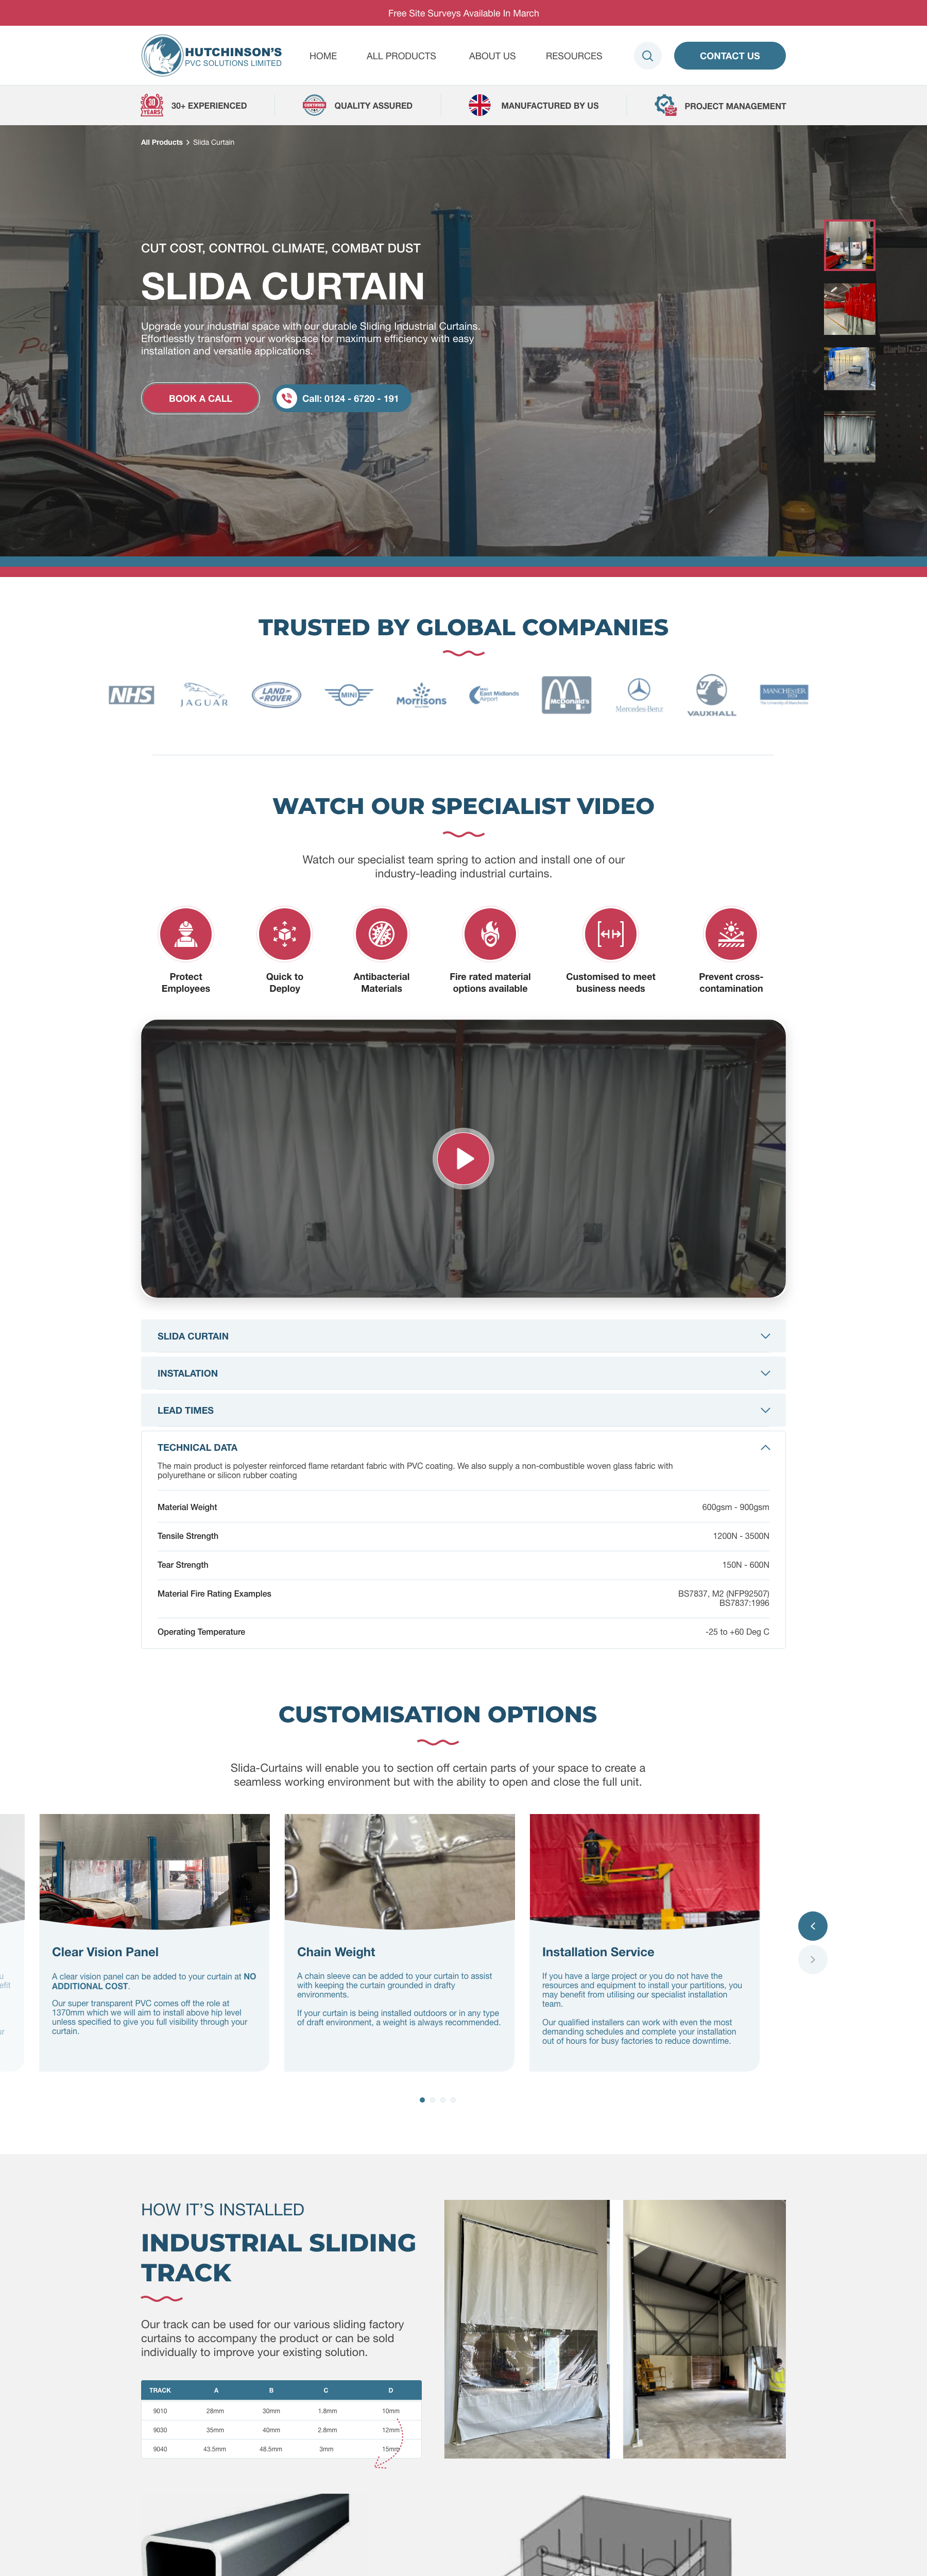Click the warehouse curtain installer photo

(x=704, y=2329)
